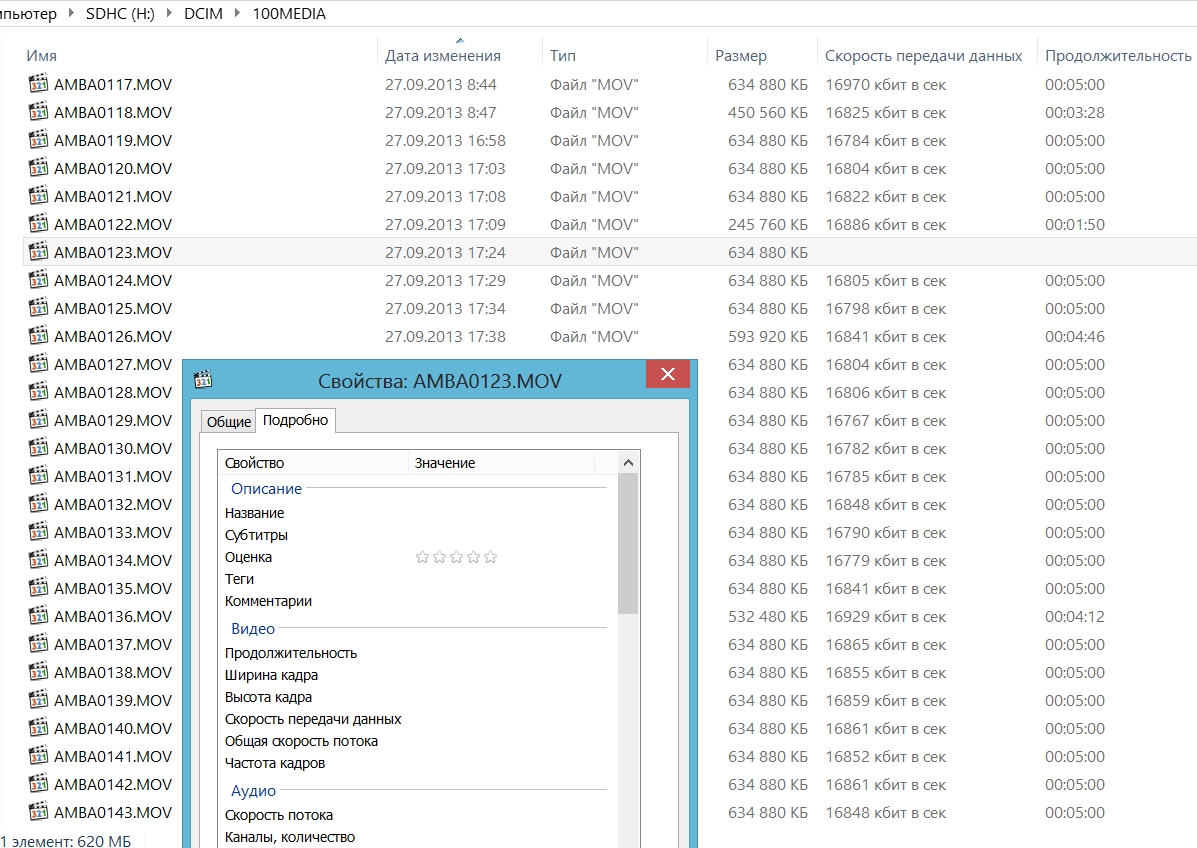Image resolution: width=1197 pixels, height=848 pixels.
Task: Select the icon of AMBA0126.MOV
Action: pyautogui.click(x=39, y=336)
